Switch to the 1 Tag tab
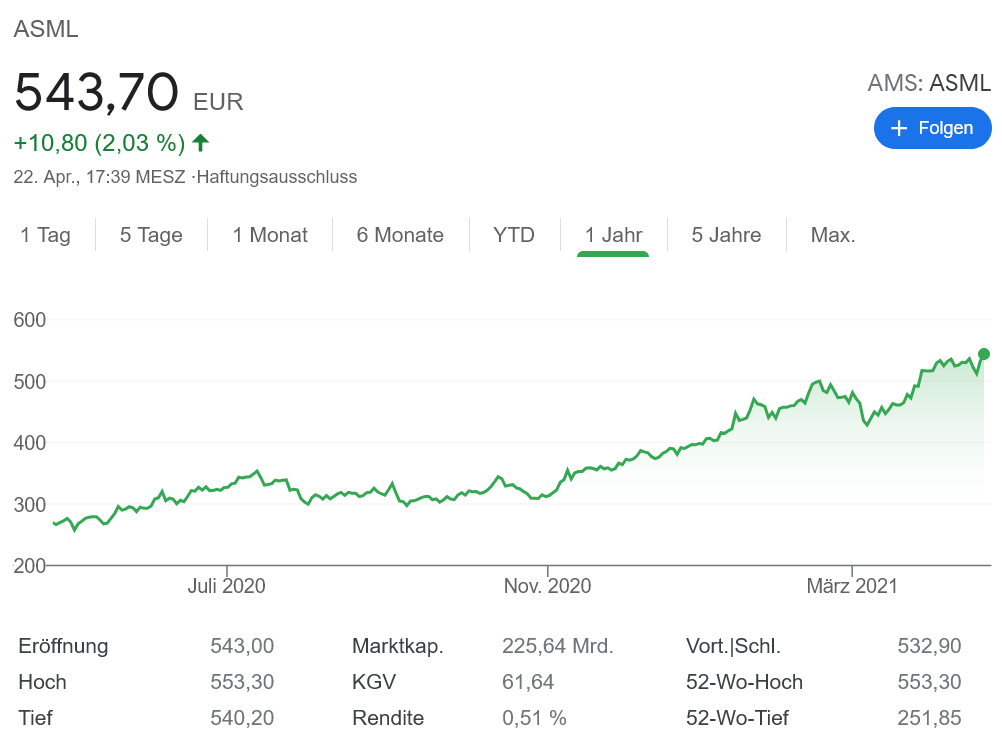Screen dimensions: 1002x740 coord(46,235)
